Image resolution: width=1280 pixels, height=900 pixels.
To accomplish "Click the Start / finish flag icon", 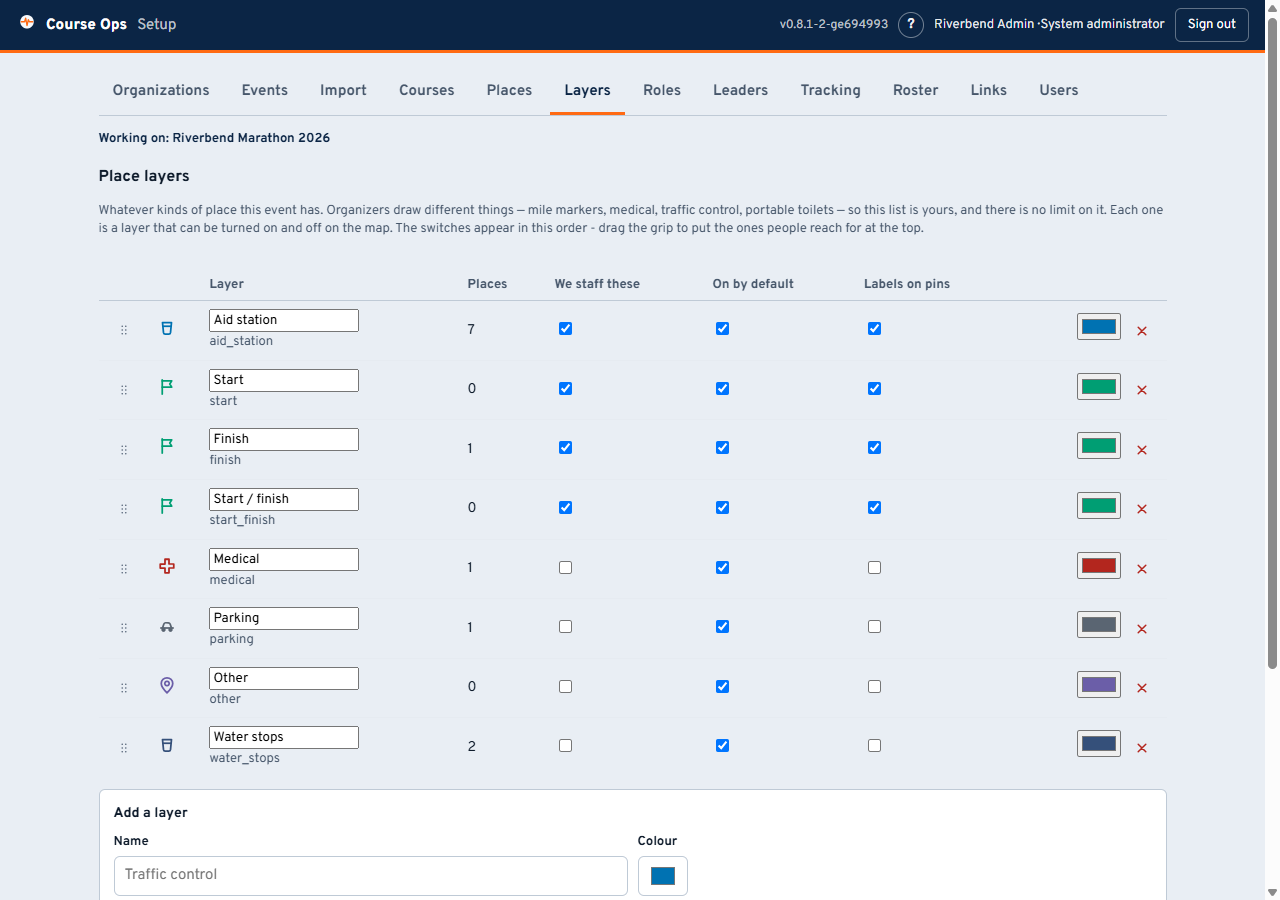I will click(167, 507).
